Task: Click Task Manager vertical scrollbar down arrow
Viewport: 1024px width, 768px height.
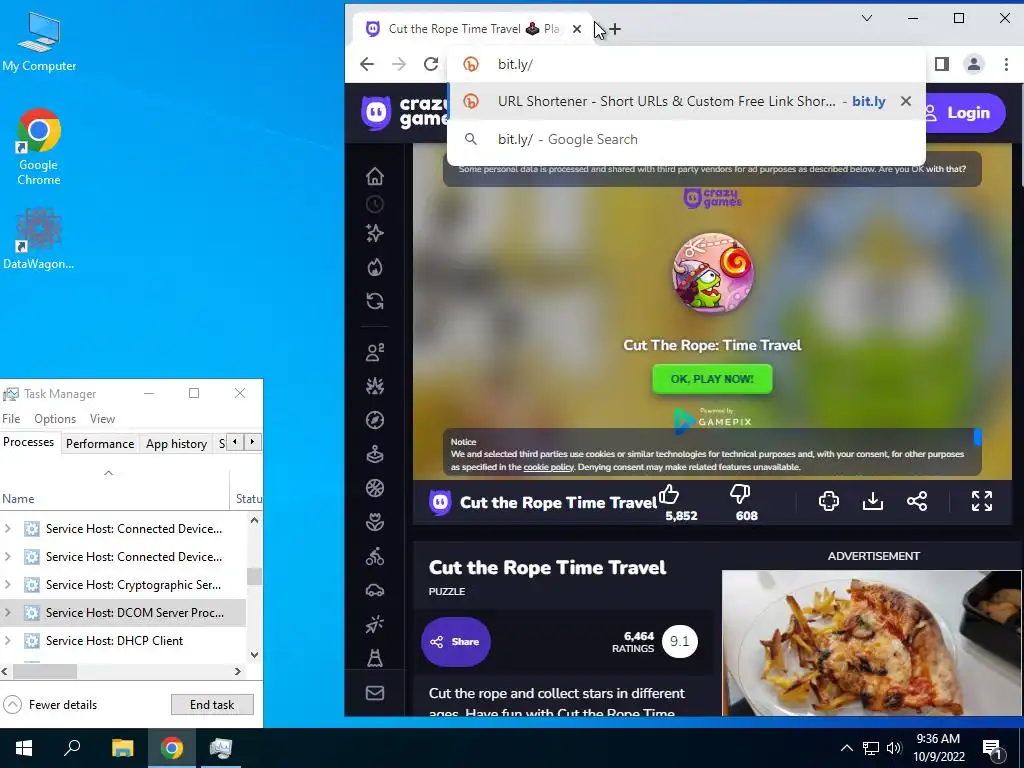Action: pyautogui.click(x=254, y=654)
